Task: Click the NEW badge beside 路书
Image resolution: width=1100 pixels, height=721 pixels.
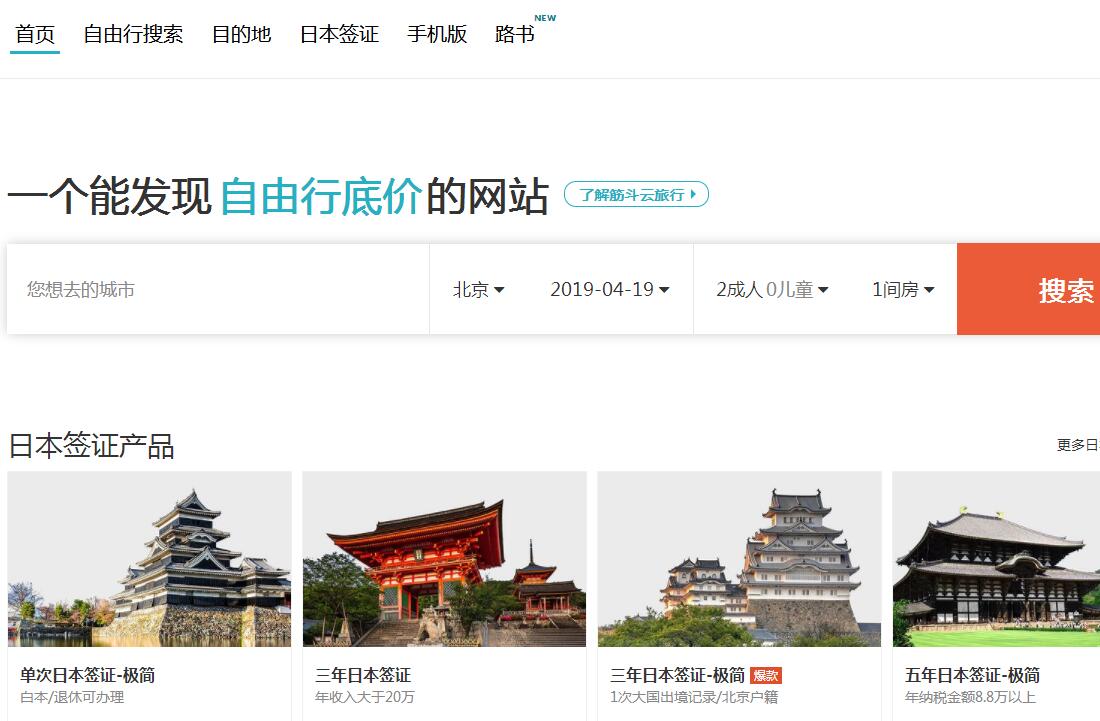Action: pyautogui.click(x=545, y=18)
